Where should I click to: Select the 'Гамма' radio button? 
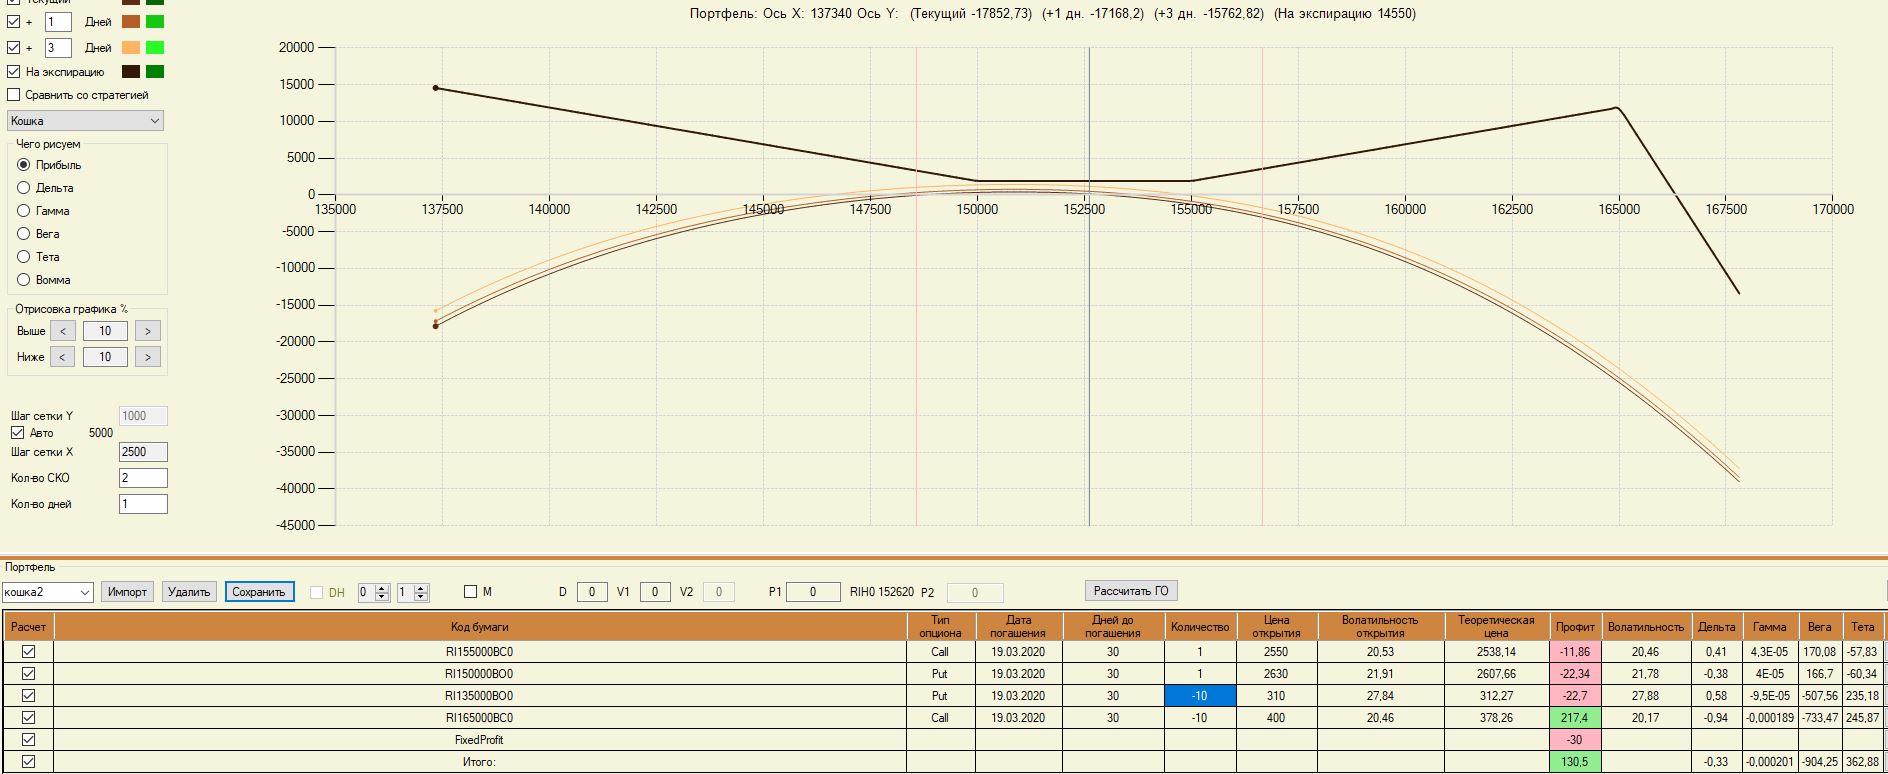[x=24, y=211]
